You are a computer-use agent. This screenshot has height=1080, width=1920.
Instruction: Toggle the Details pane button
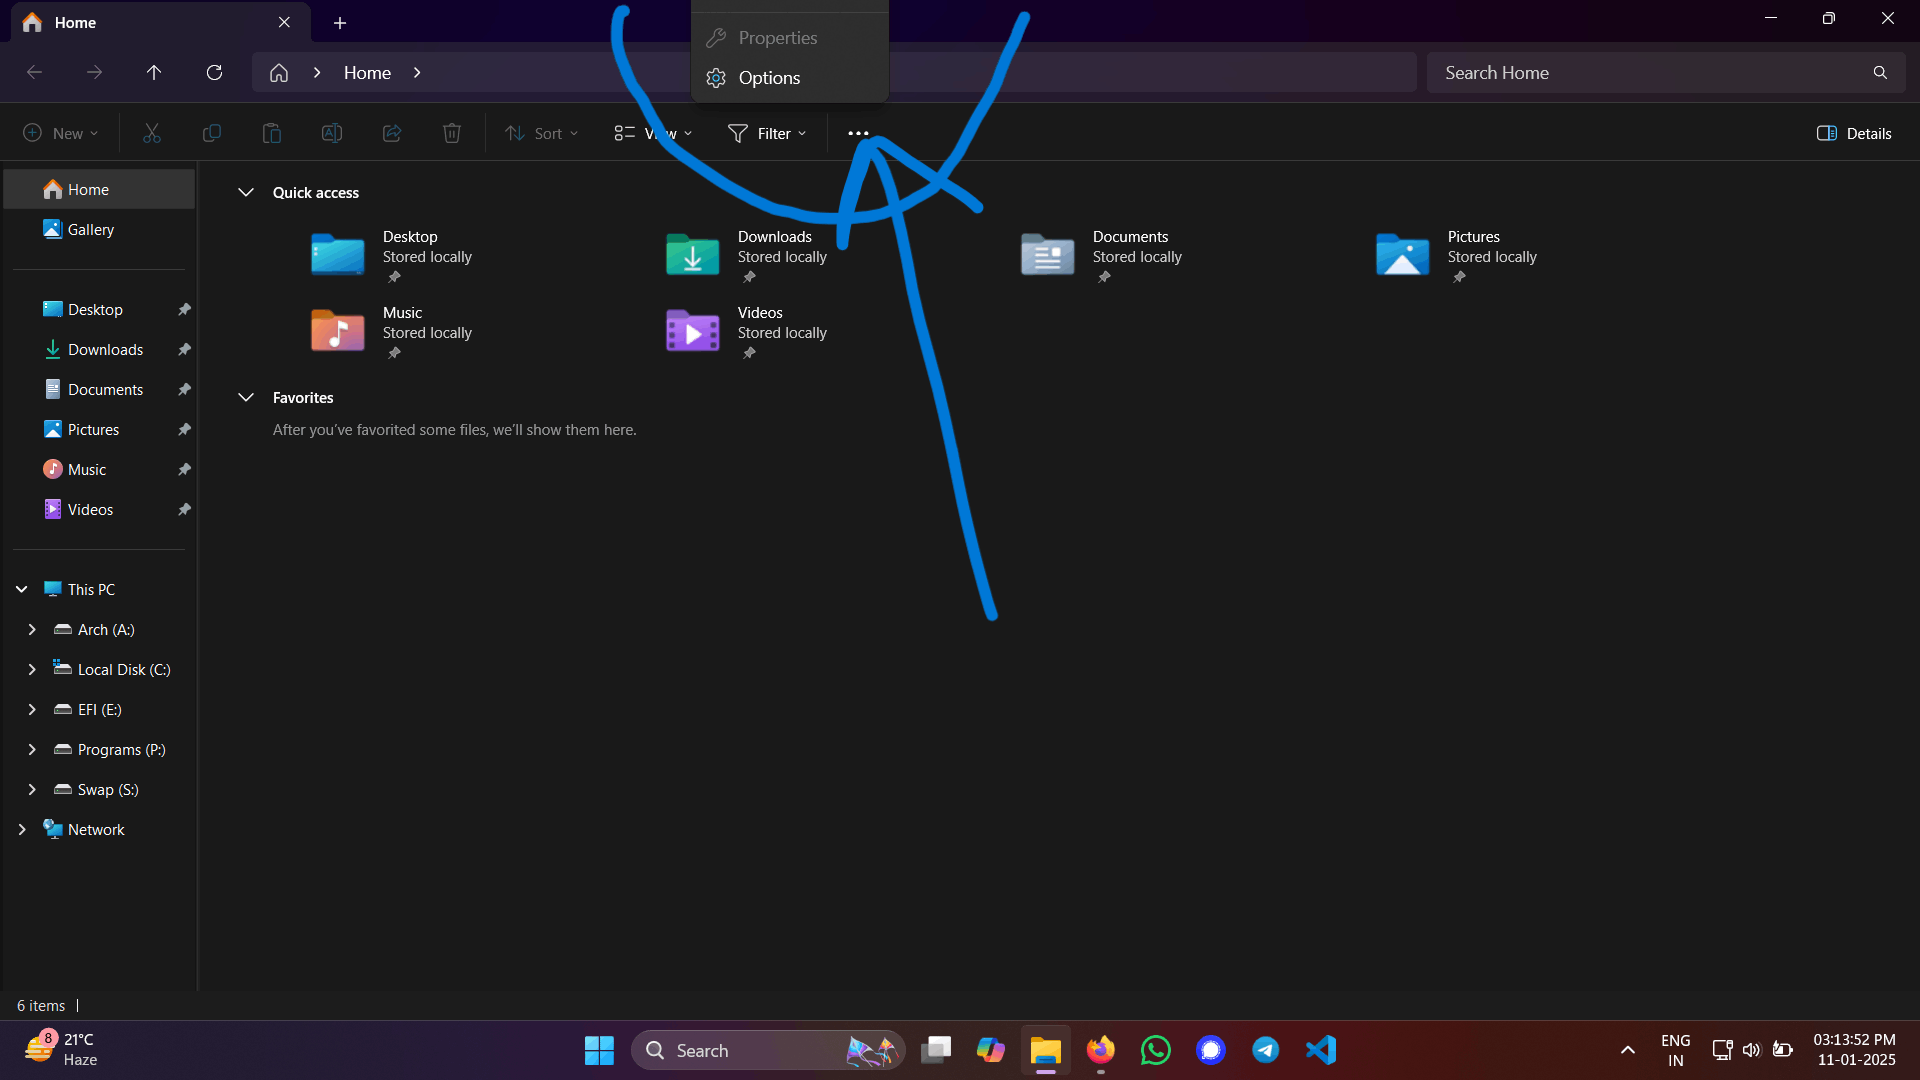1854,133
